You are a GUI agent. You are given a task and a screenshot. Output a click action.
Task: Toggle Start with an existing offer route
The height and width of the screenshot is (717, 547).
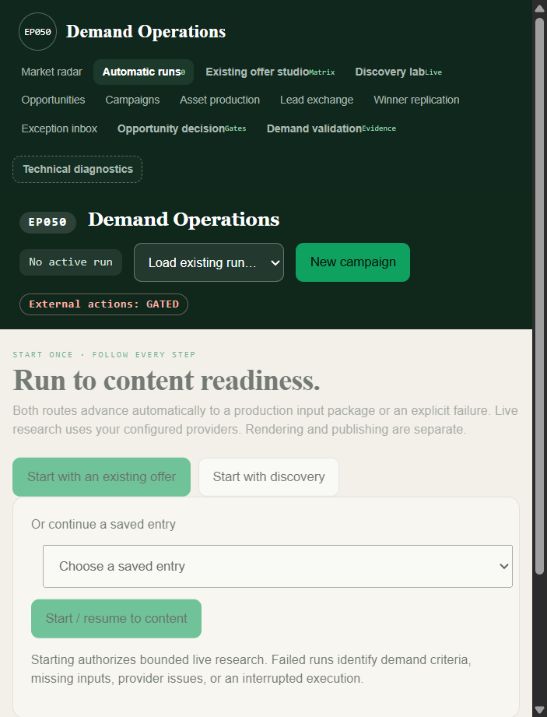[101, 476]
